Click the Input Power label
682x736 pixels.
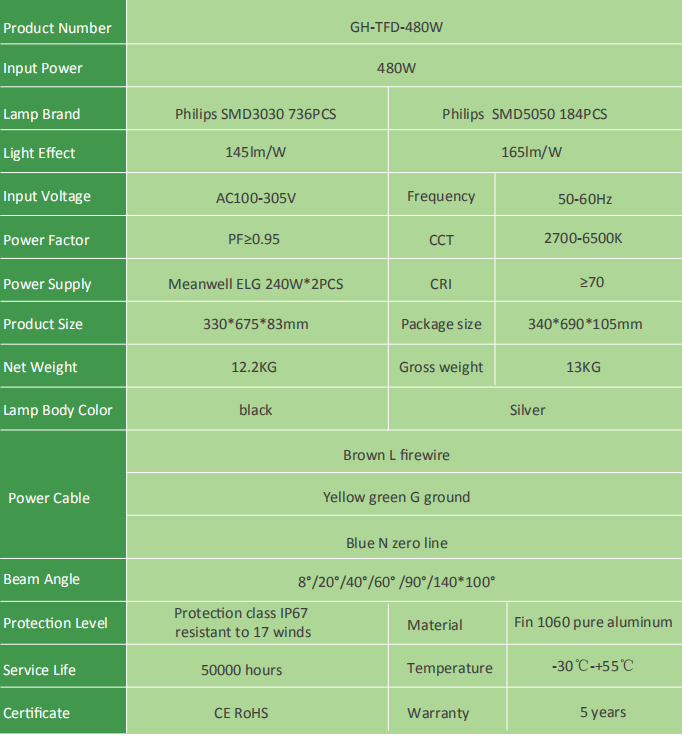click(x=43, y=69)
